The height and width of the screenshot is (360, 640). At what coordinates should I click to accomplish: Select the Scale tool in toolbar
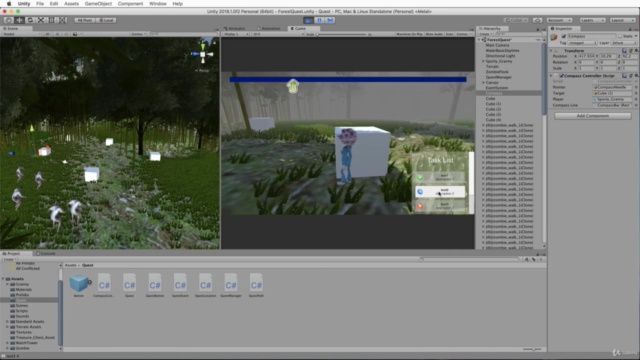tap(41, 20)
